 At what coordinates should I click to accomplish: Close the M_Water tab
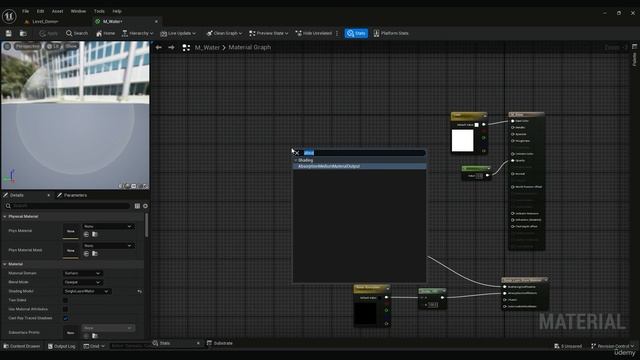pyautogui.click(x=156, y=22)
